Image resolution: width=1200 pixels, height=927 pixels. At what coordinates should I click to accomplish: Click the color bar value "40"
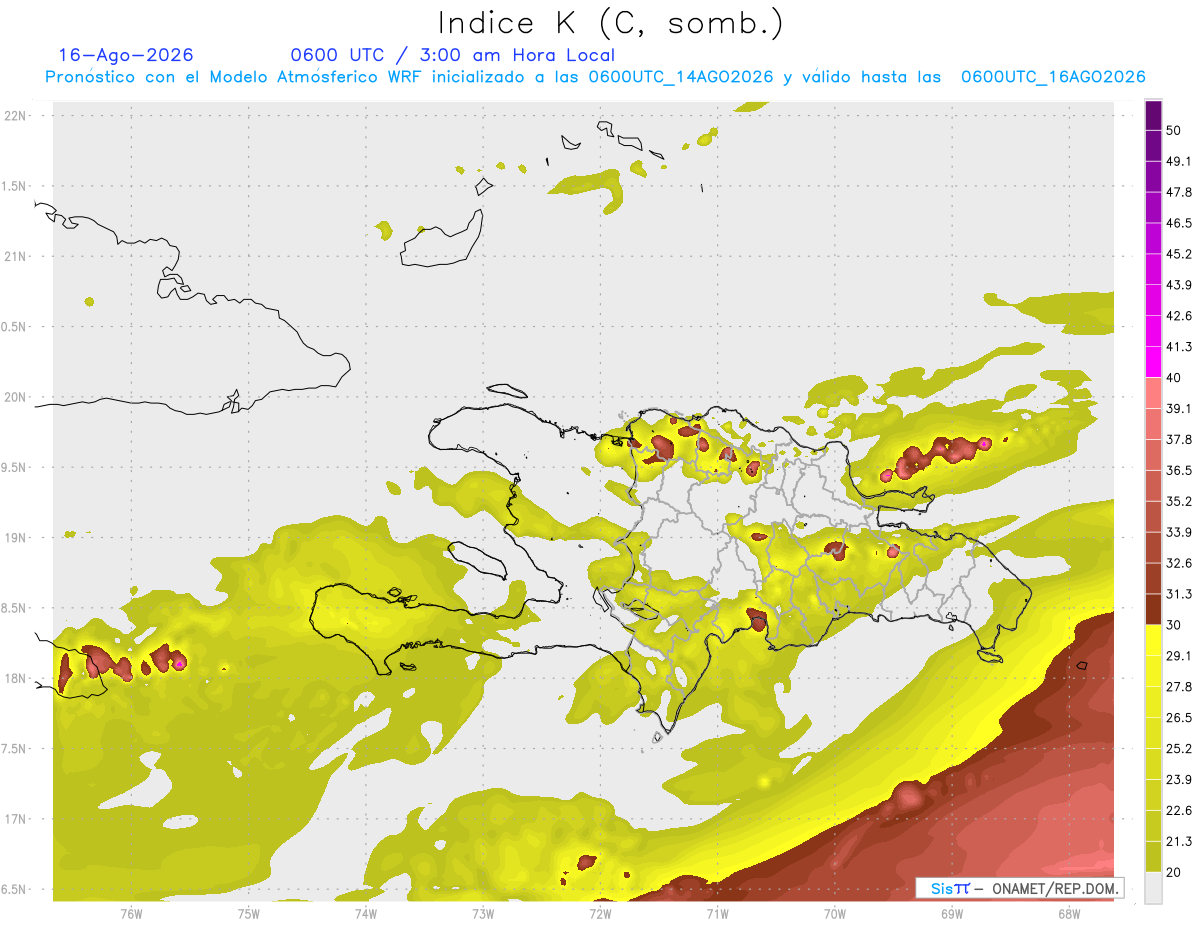(x=1174, y=378)
